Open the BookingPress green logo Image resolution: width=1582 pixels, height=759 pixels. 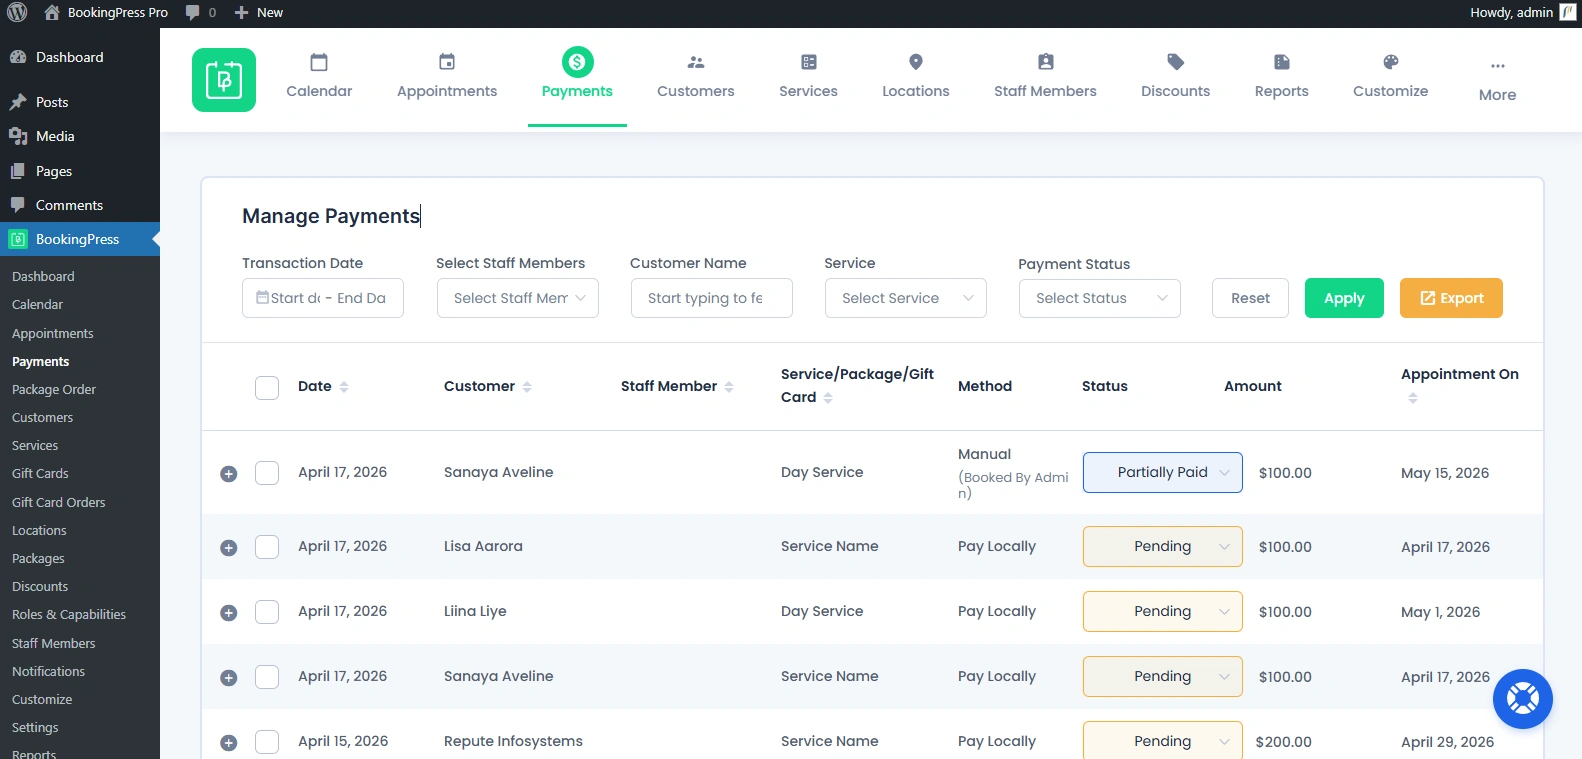tap(224, 80)
